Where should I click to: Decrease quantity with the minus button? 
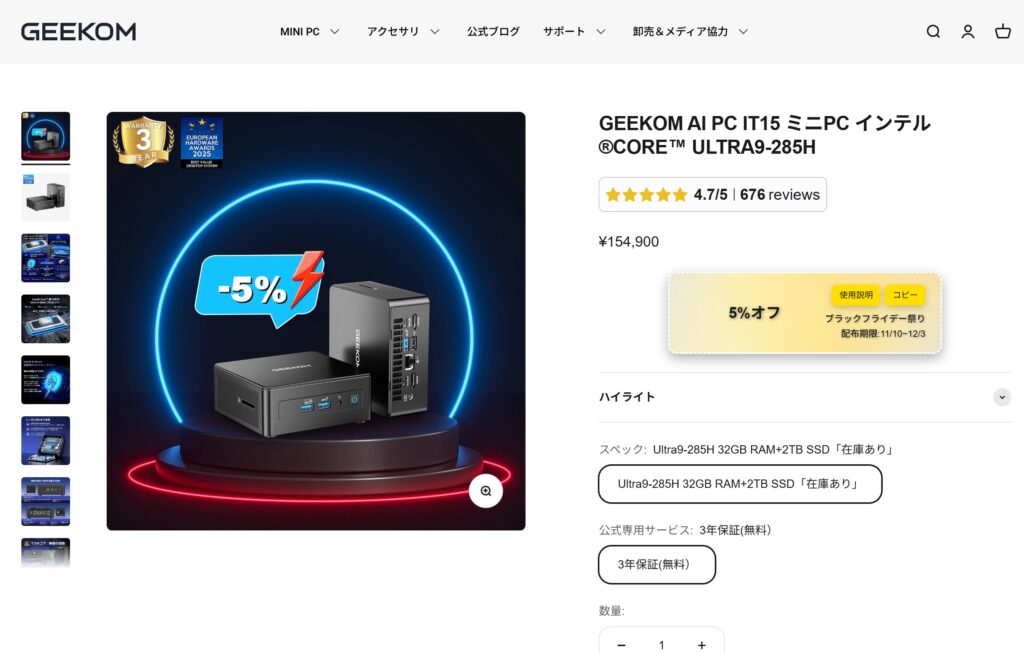[x=621, y=645]
